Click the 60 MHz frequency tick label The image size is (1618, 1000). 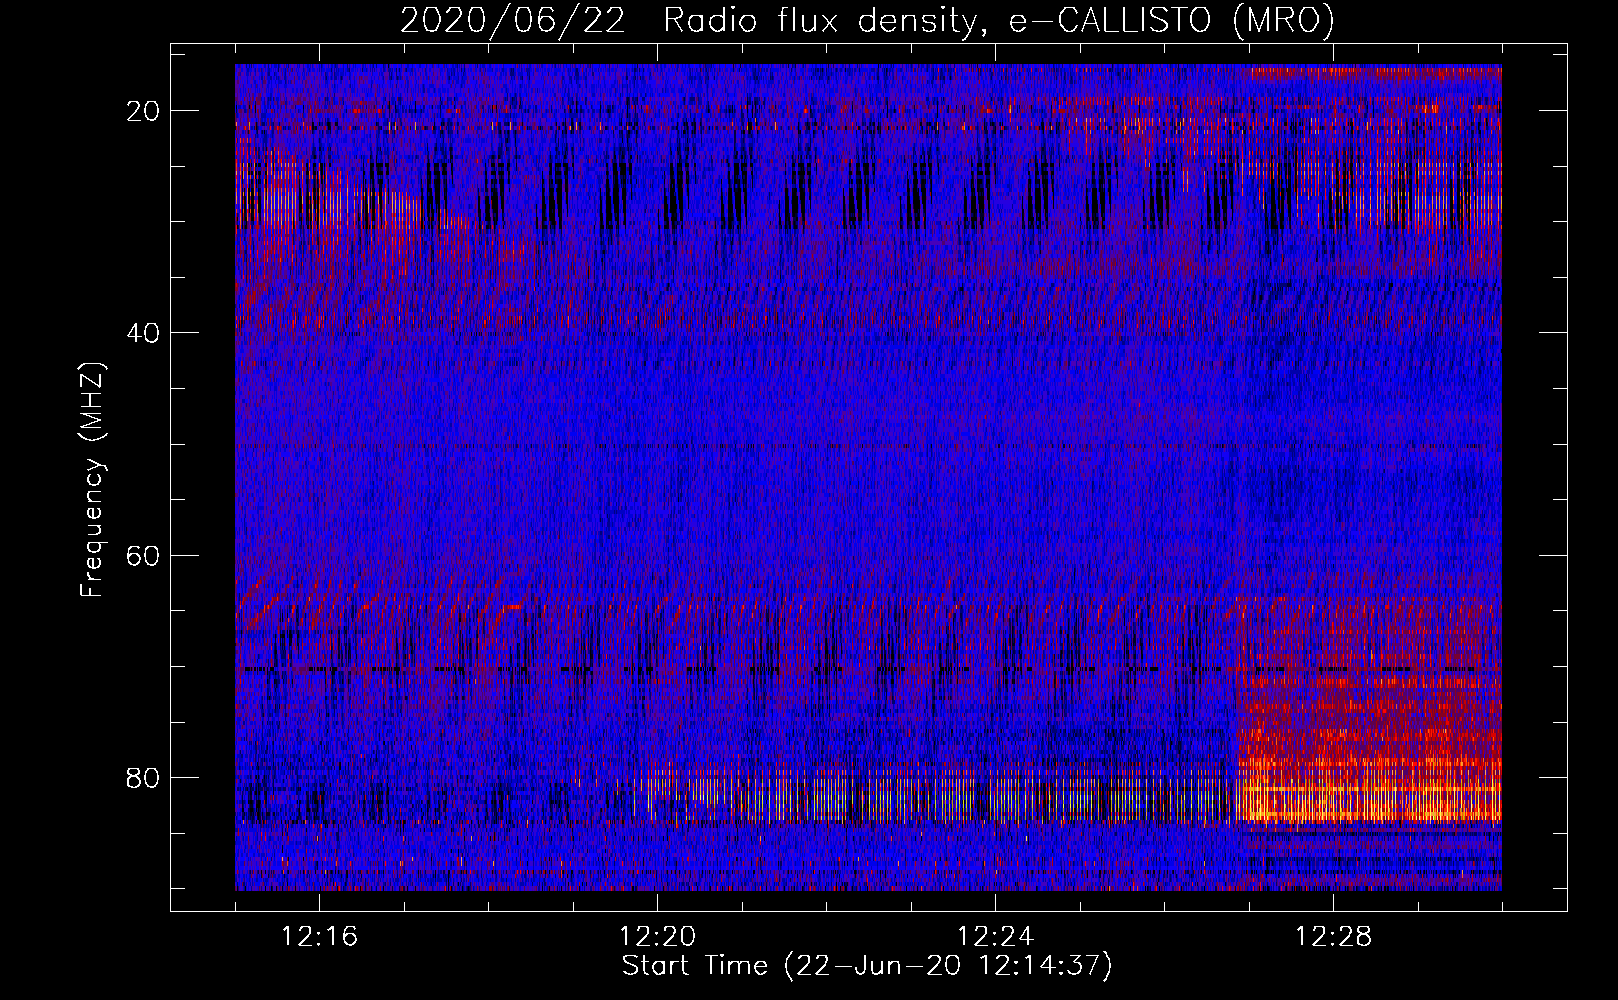pyautogui.click(x=144, y=555)
